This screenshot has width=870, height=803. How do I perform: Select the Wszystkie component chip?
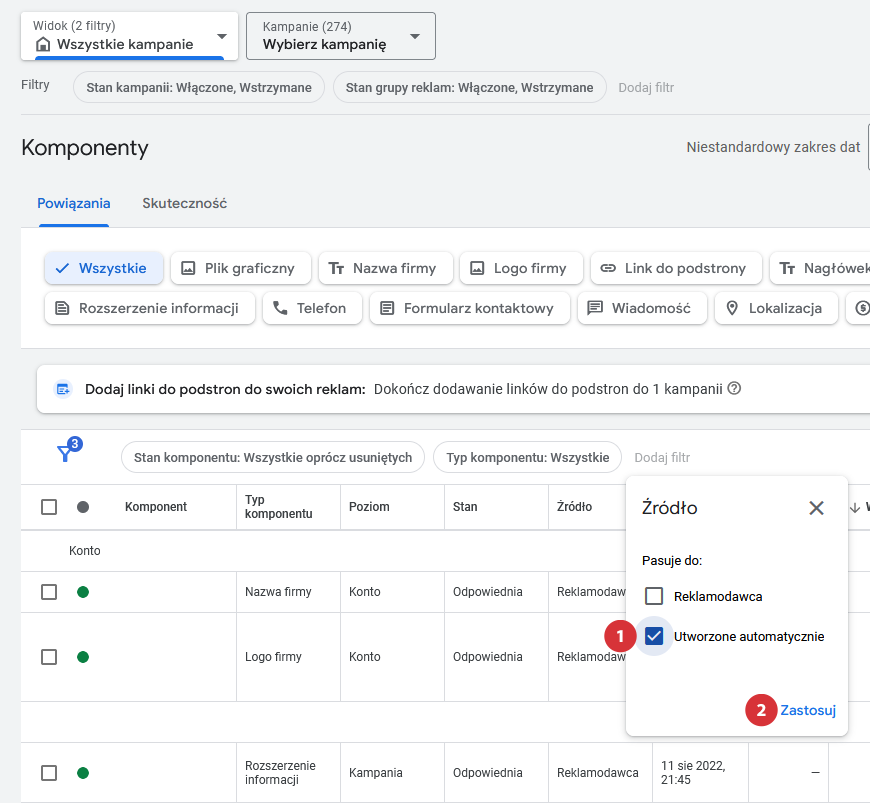coord(104,268)
